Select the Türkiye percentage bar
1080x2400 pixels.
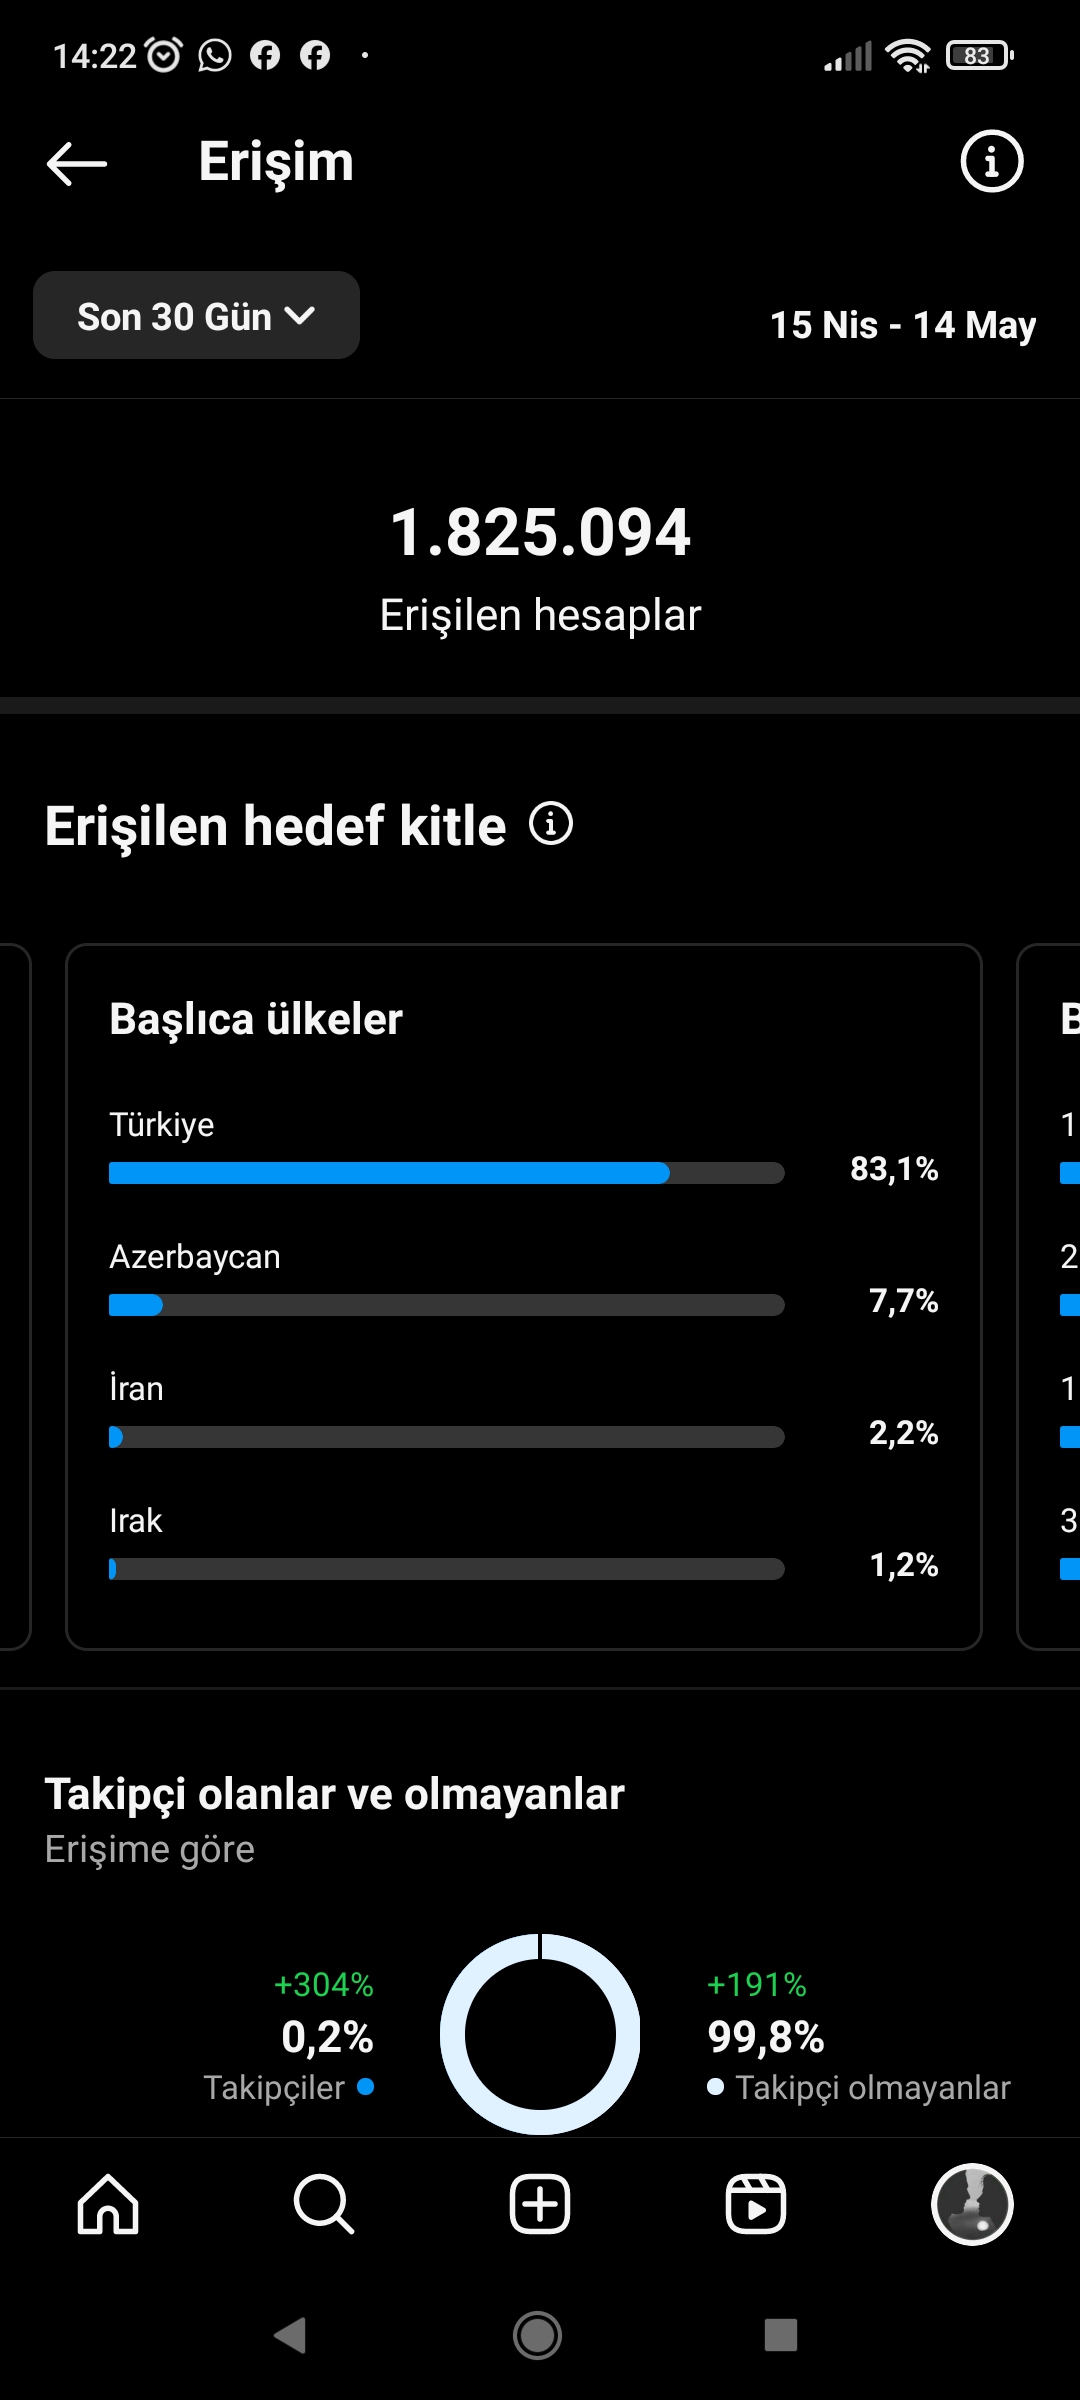(x=446, y=1173)
